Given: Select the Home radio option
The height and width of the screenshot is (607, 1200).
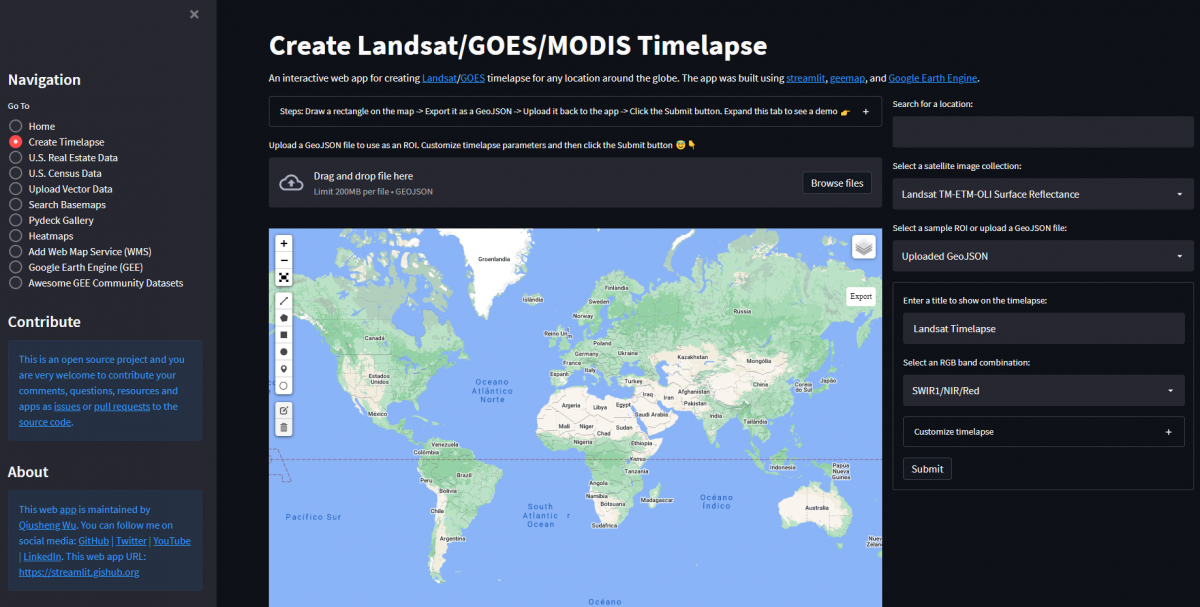Looking at the screenshot, I should (32, 126).
